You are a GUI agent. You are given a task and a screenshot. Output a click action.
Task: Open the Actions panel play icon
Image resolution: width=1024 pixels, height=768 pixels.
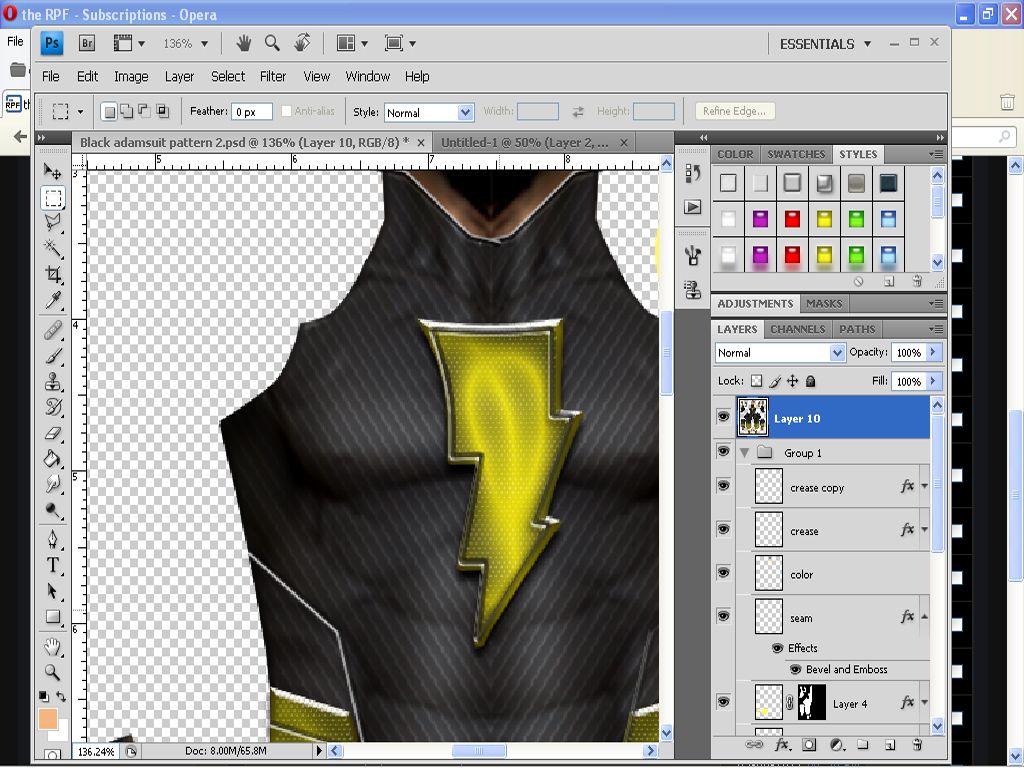click(693, 207)
